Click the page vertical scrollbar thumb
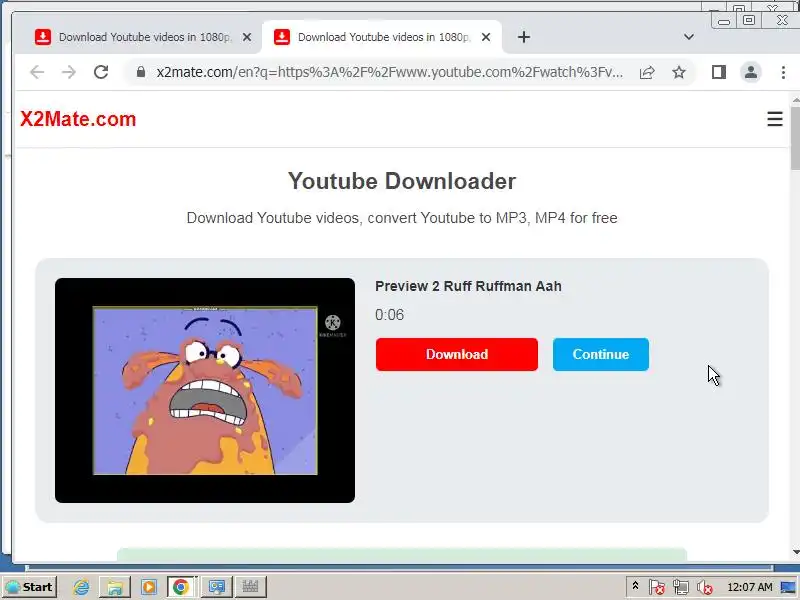The height and width of the screenshot is (600, 800). [x=795, y=138]
